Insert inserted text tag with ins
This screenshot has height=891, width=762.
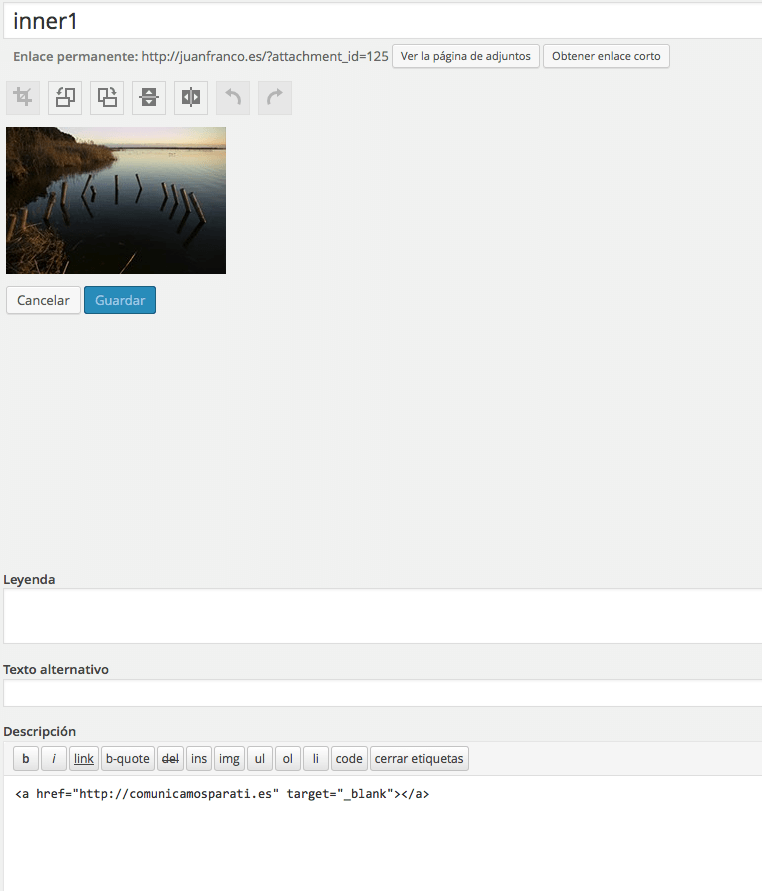point(199,759)
